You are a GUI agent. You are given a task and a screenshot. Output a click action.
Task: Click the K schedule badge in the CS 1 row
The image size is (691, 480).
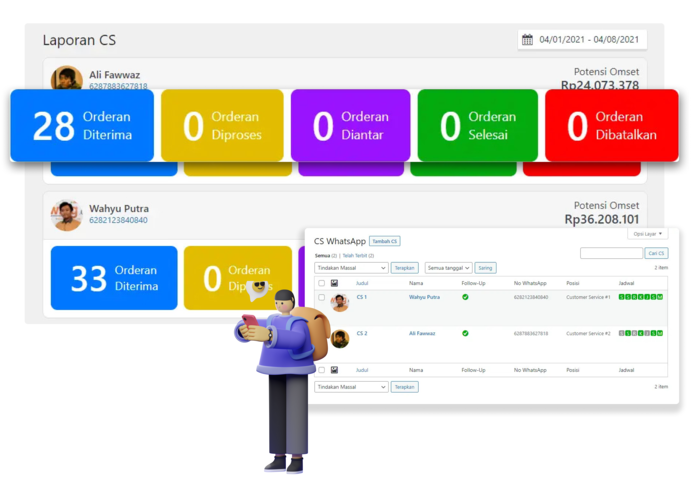641,297
